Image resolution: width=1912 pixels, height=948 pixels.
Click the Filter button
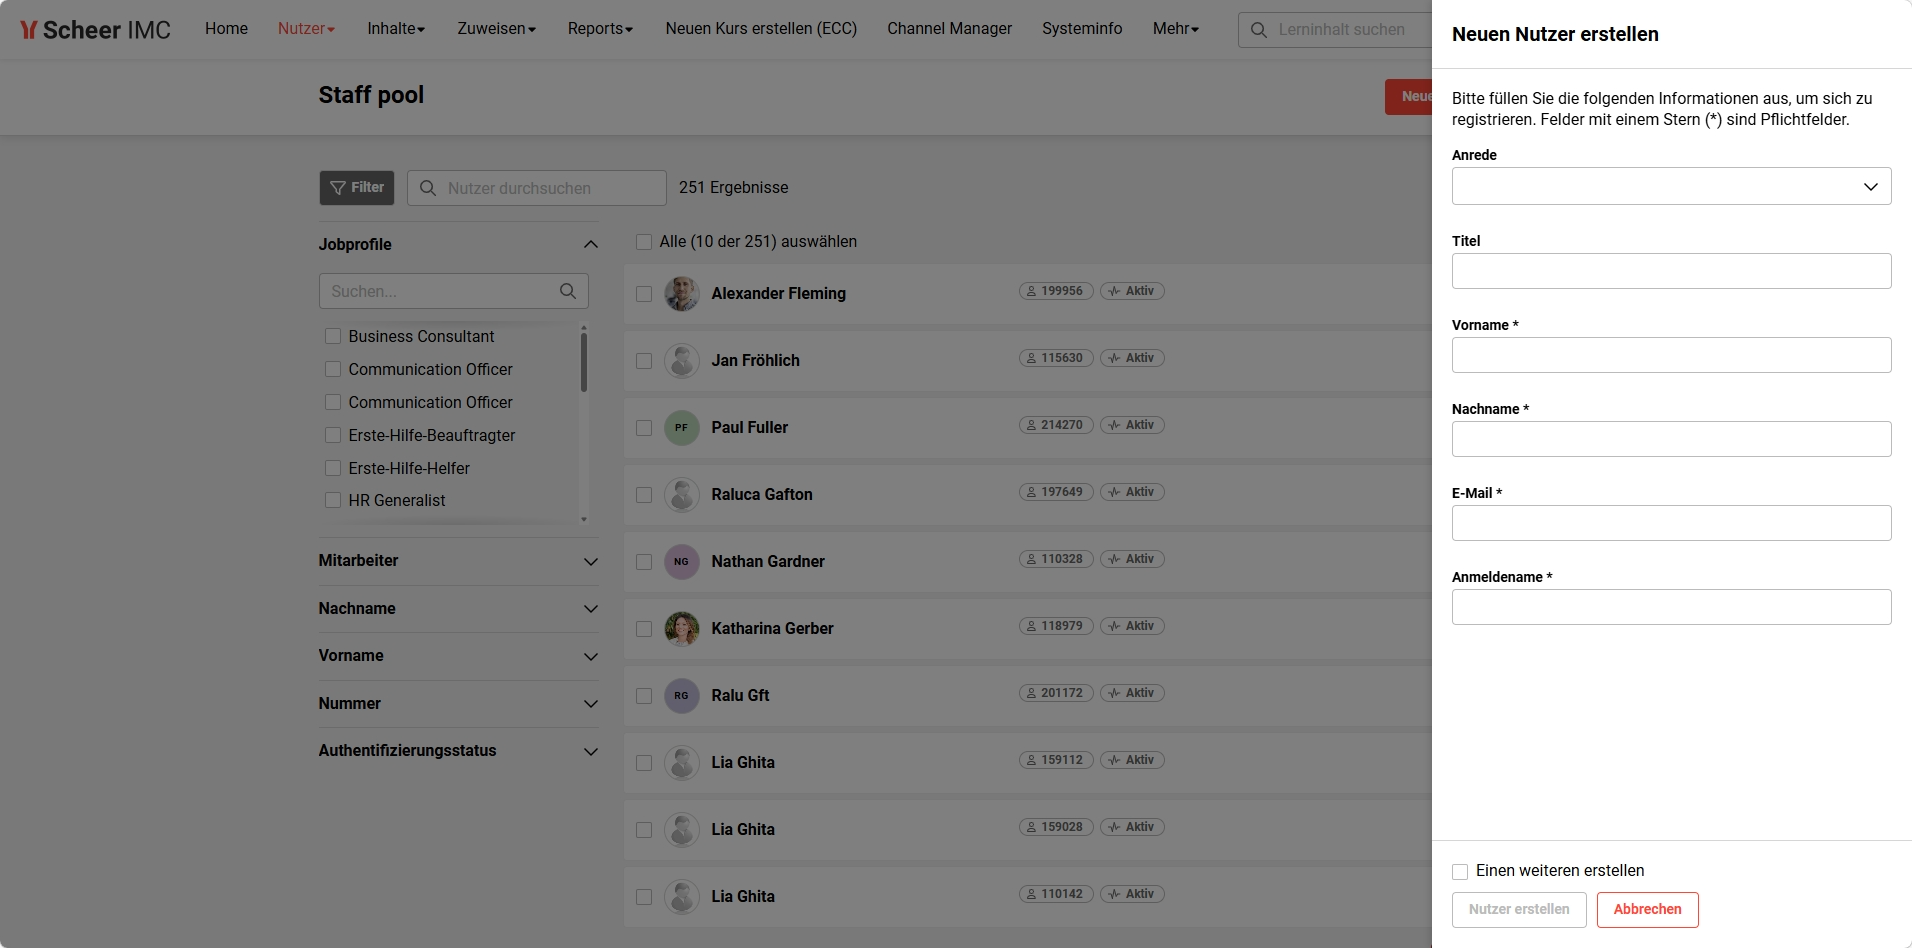click(x=357, y=188)
